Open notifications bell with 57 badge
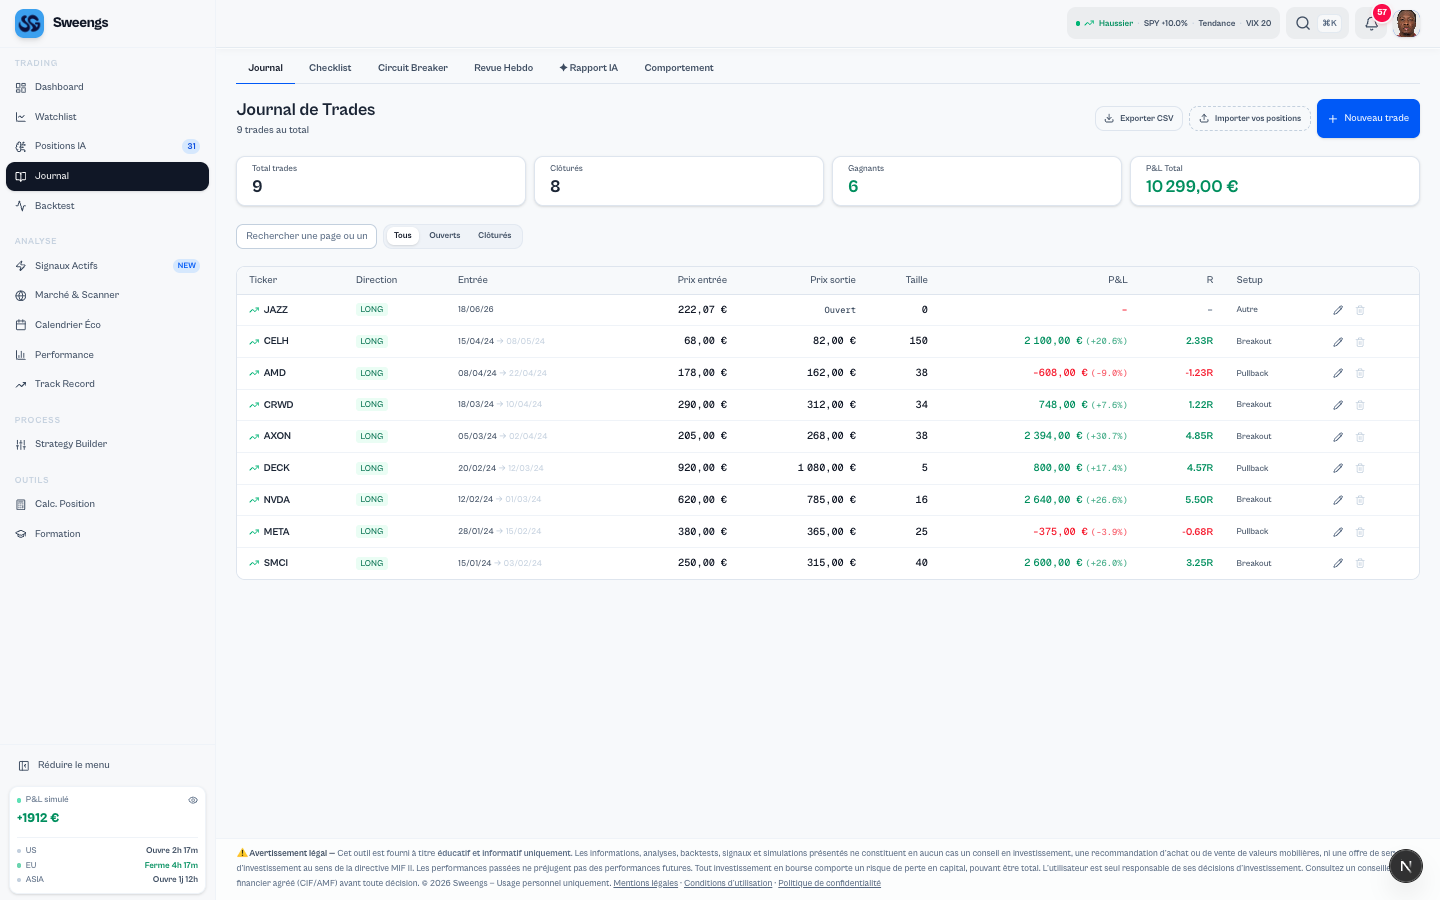Screen dimensions: 1440x900 pyautogui.click(x=1372, y=23)
